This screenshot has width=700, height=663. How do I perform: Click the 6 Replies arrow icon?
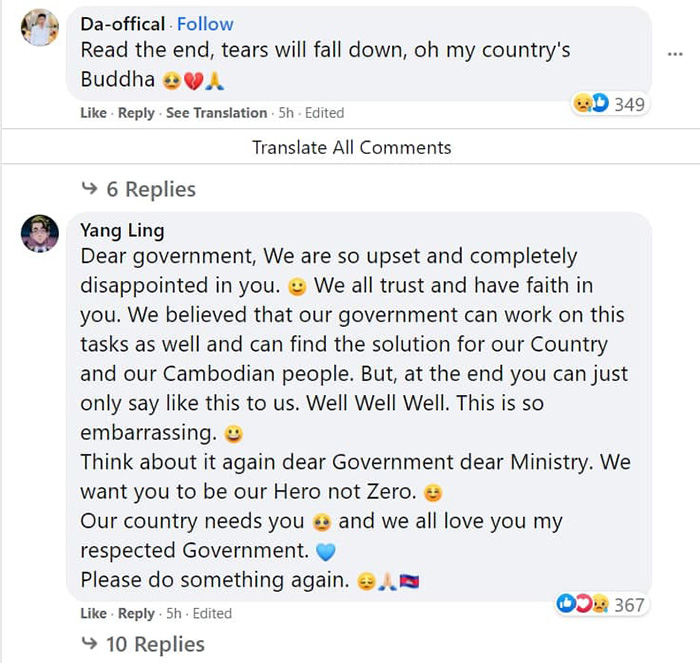click(x=90, y=189)
